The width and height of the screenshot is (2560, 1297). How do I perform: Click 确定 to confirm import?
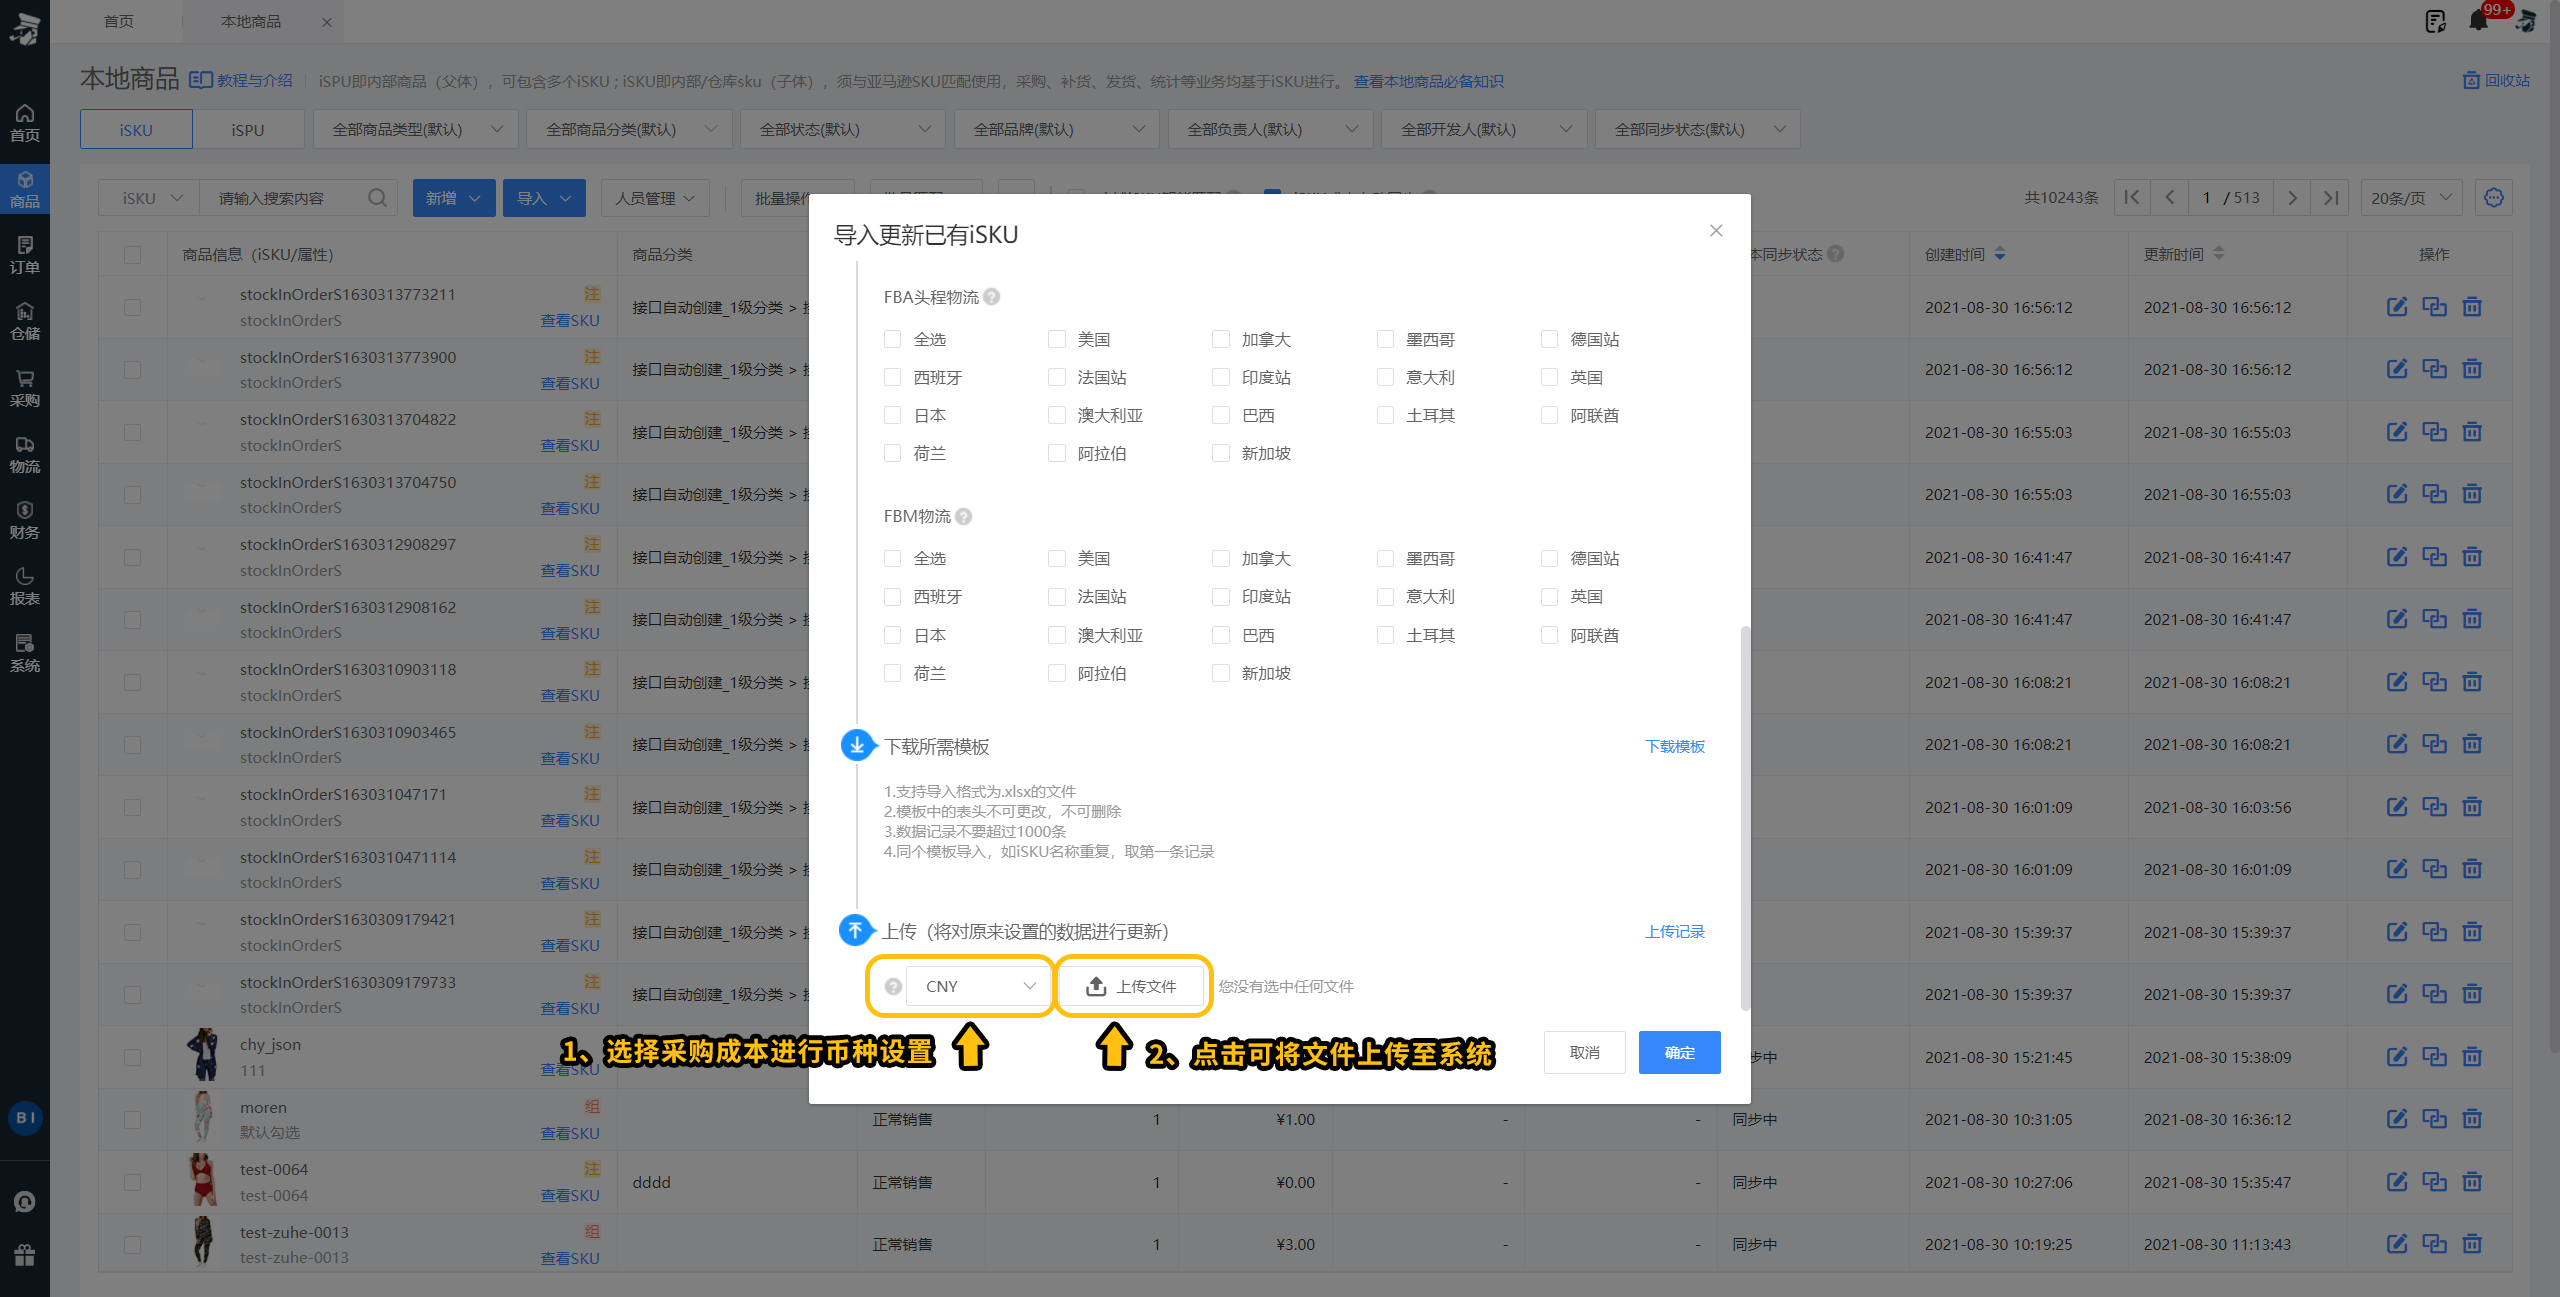tap(1679, 1052)
